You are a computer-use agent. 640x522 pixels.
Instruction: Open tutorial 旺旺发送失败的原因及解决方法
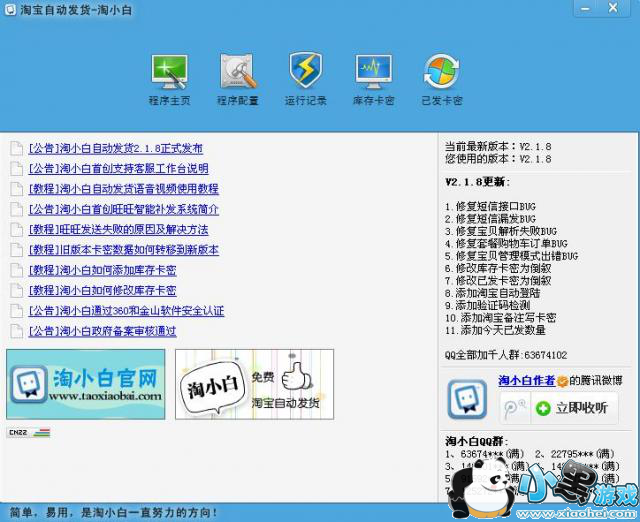(118, 229)
